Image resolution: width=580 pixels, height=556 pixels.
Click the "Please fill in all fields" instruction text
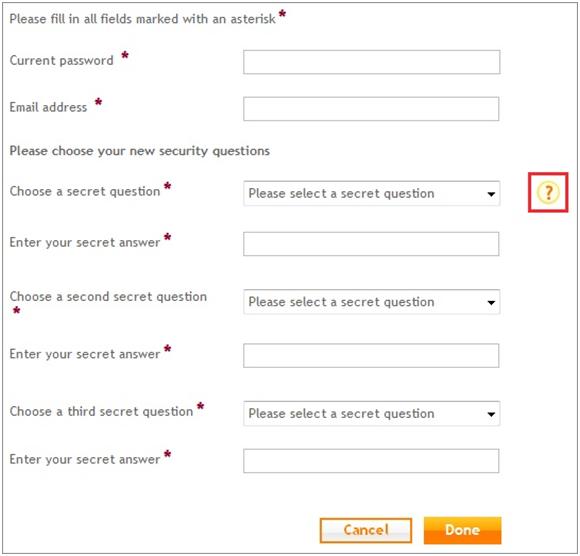point(142,19)
